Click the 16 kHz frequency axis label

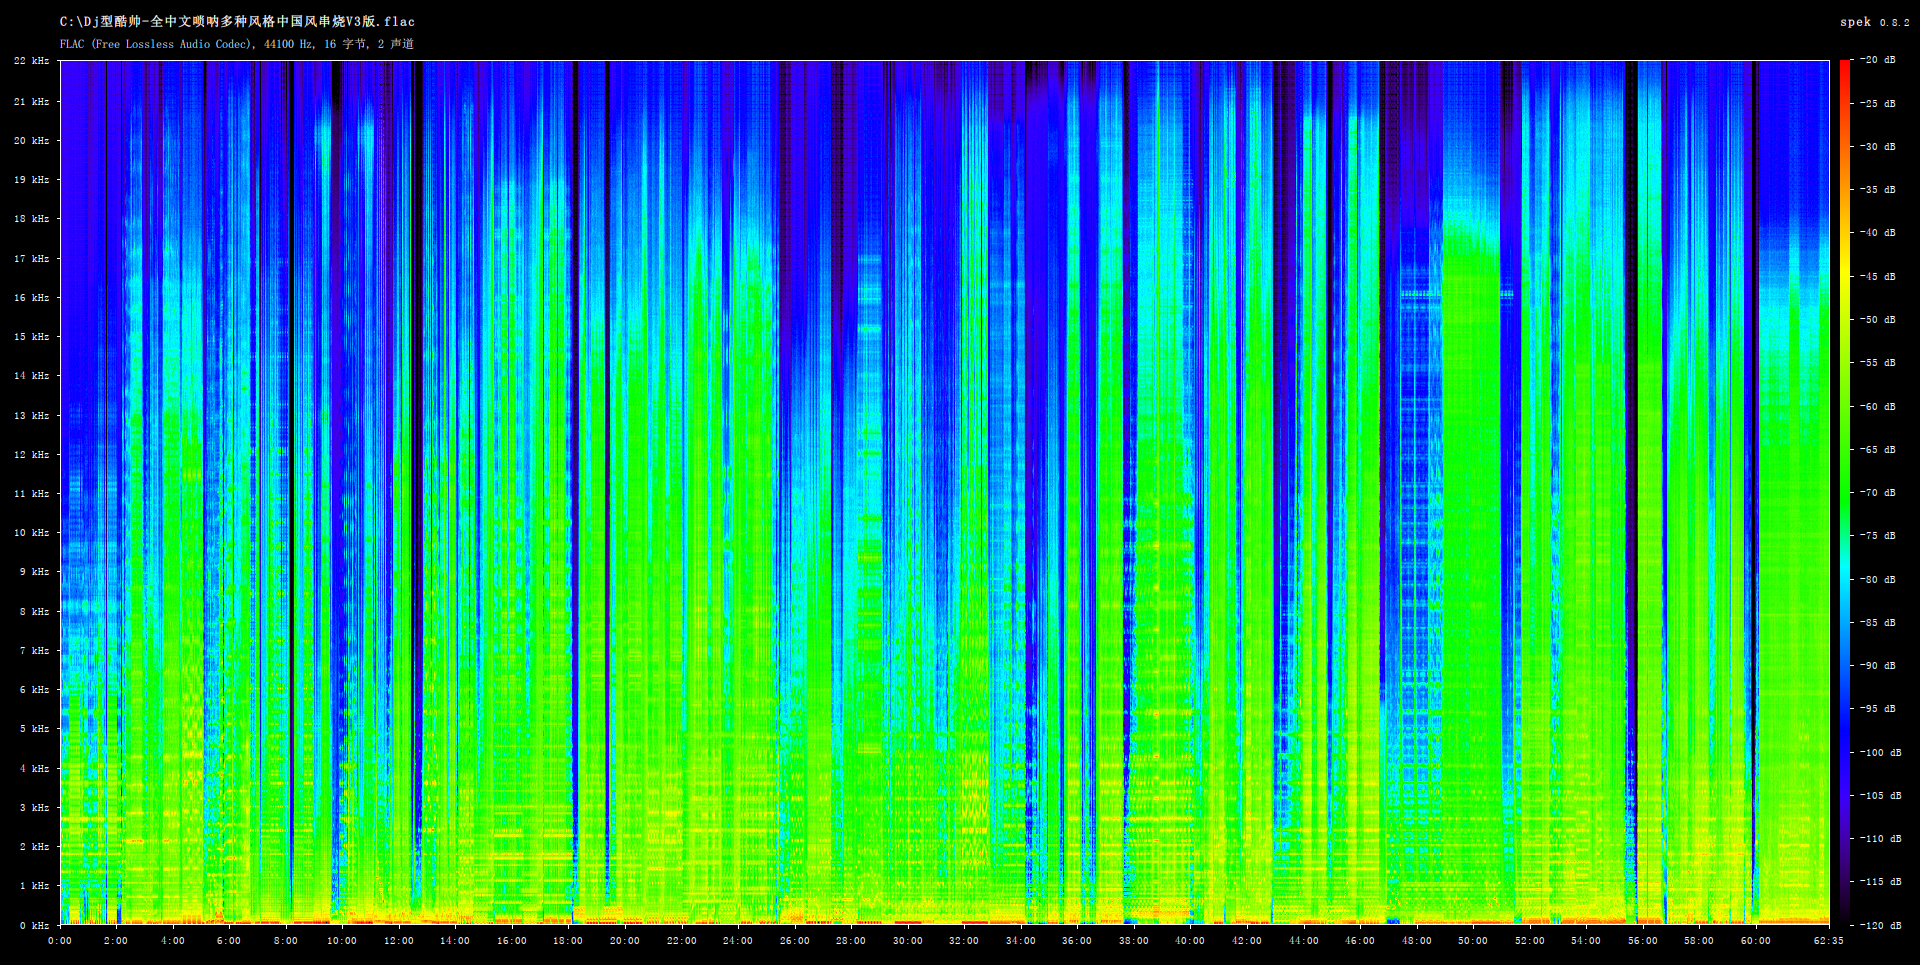(31, 298)
